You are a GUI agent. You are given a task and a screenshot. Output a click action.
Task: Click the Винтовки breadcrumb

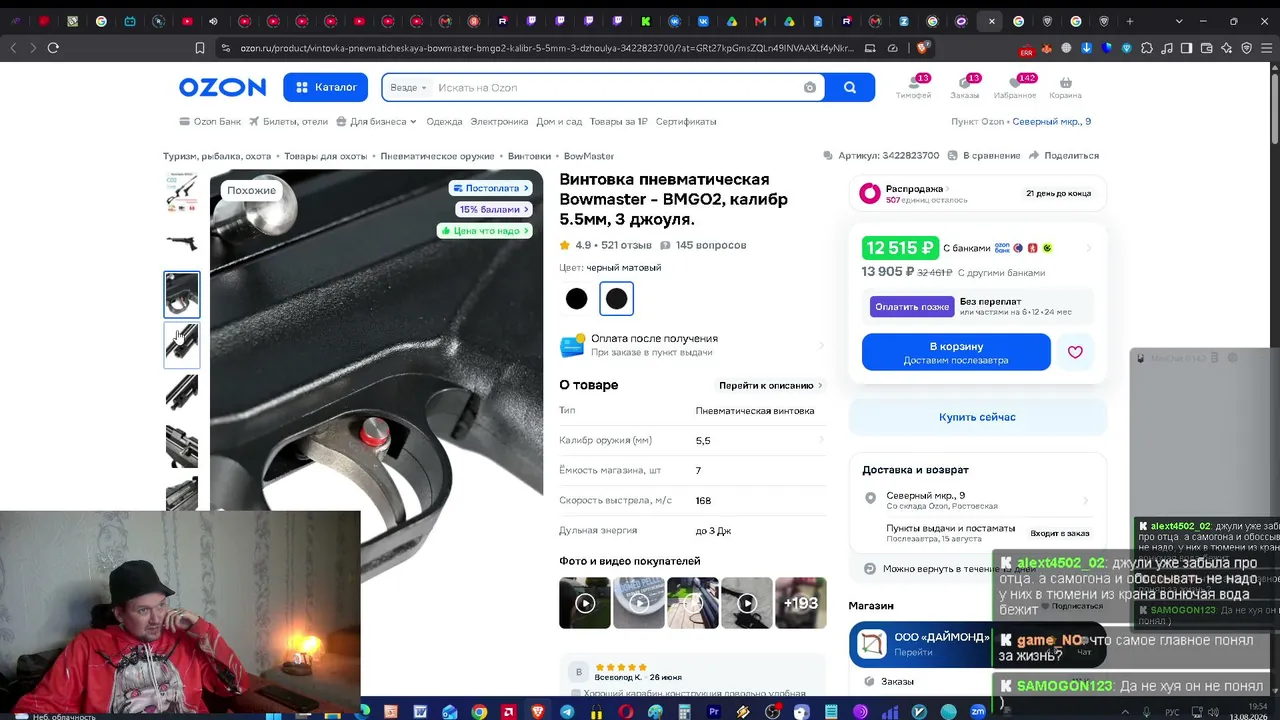coord(529,156)
